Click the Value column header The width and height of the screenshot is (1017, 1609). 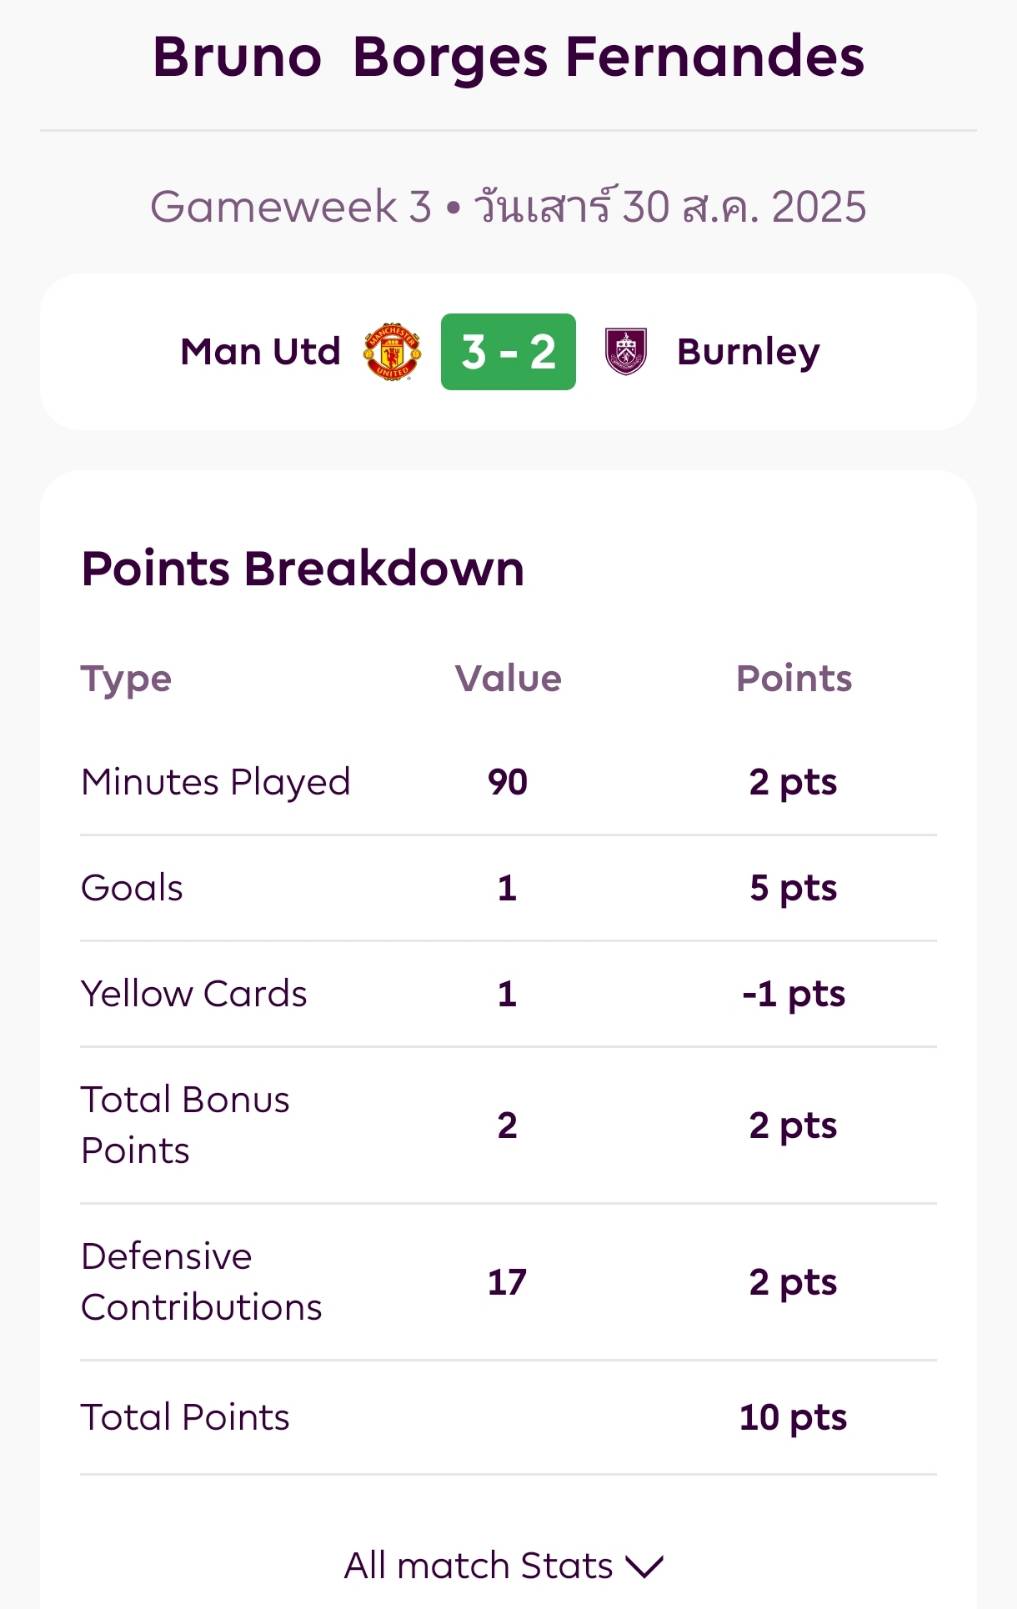508,678
